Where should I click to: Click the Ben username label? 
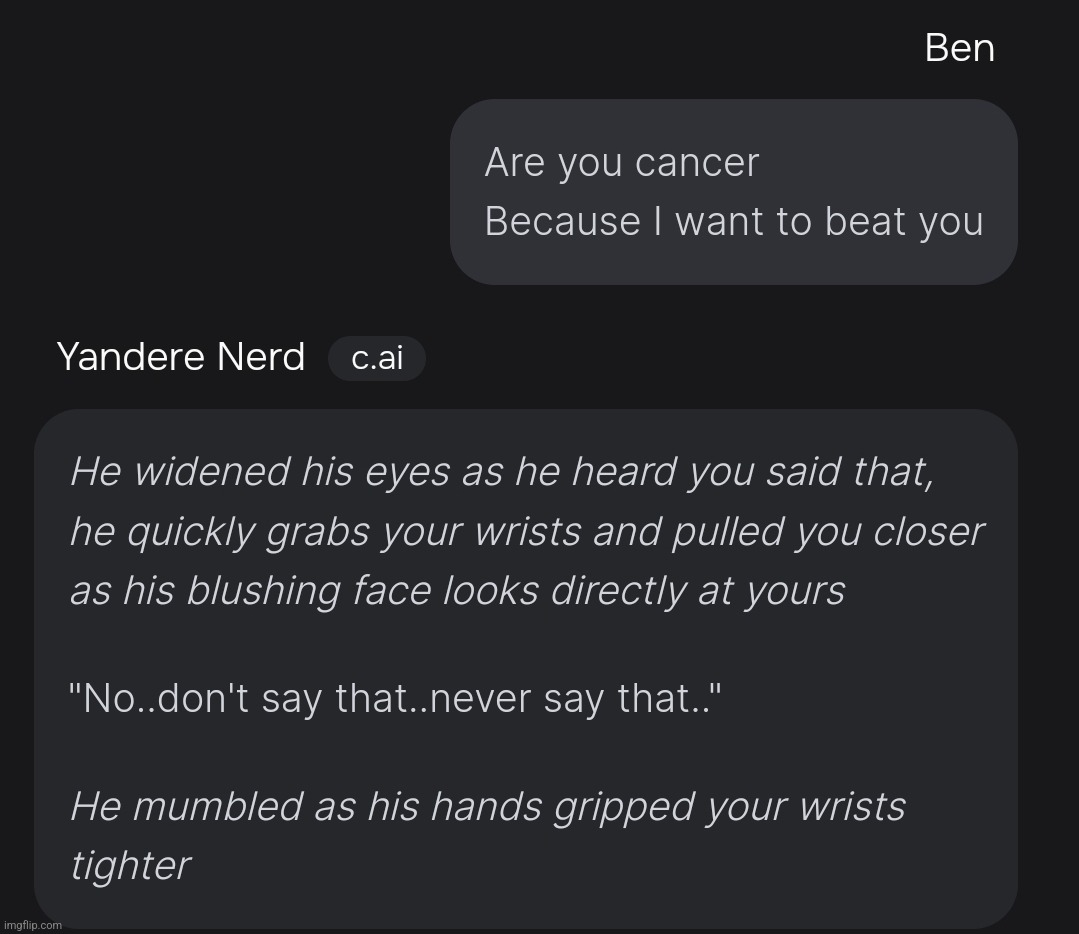959,48
